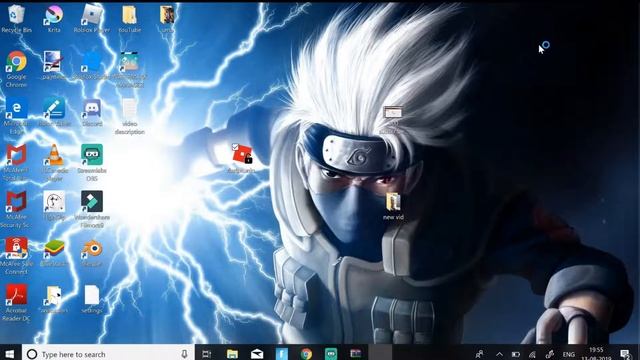Image resolution: width=640 pixels, height=360 pixels.
Task: Open File Explorer from the taskbar
Action: (x=232, y=354)
